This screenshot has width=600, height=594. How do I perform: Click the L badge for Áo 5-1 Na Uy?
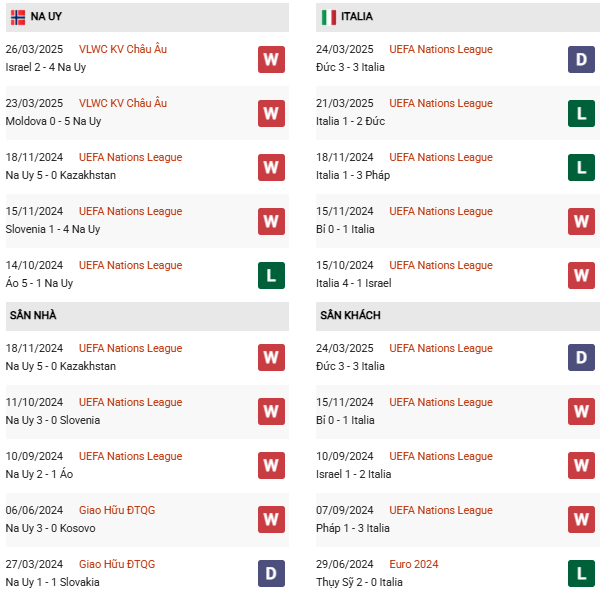pos(271,275)
